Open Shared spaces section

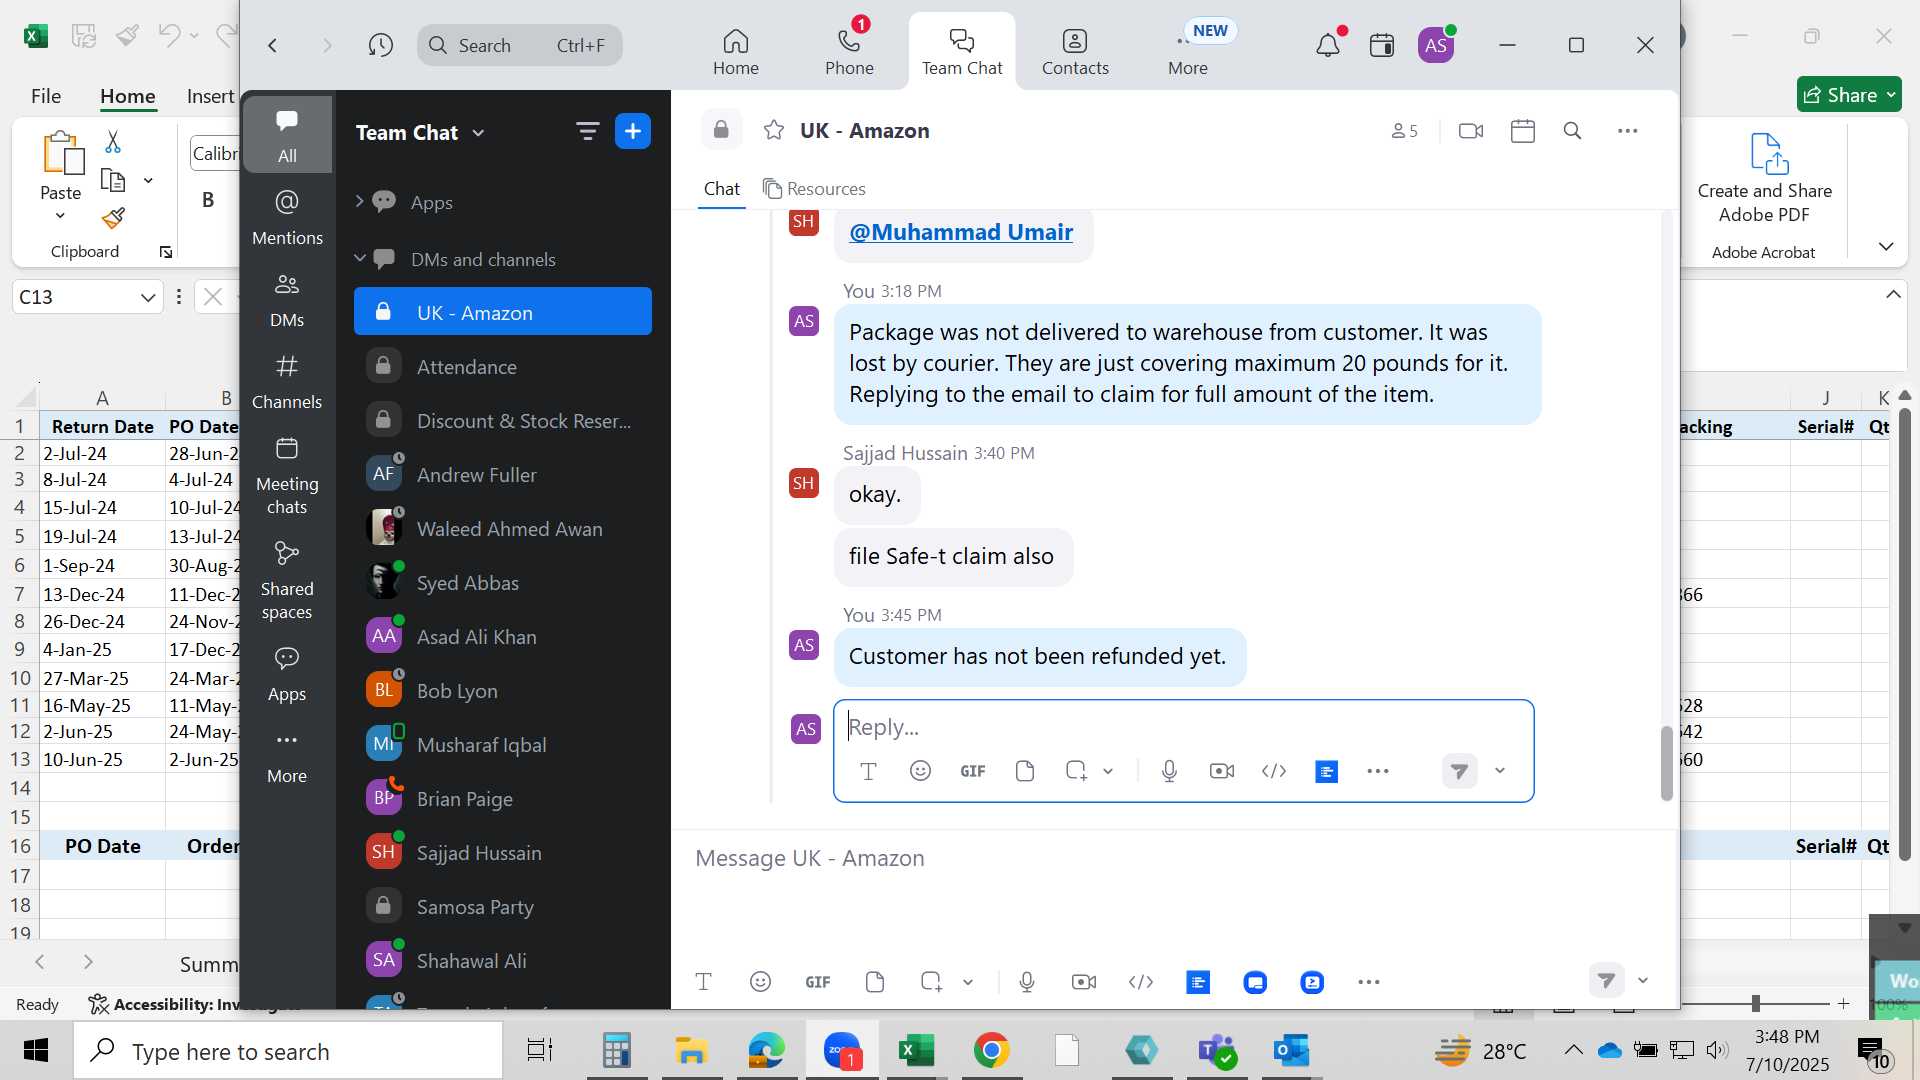pyautogui.click(x=287, y=580)
